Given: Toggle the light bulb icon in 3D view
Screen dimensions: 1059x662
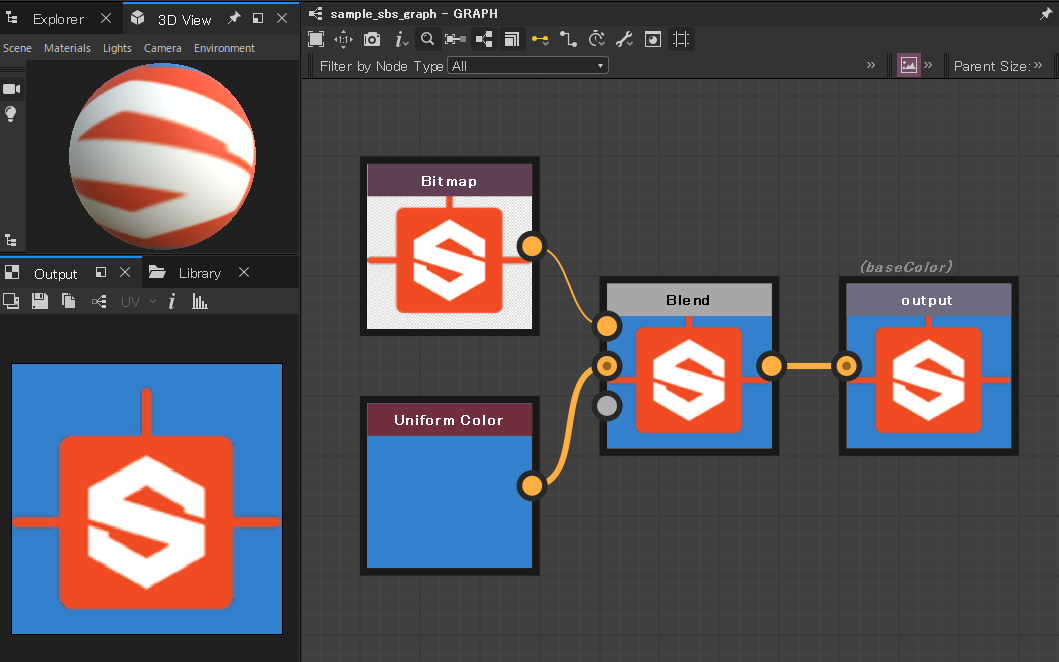Looking at the screenshot, I should 11,113.
